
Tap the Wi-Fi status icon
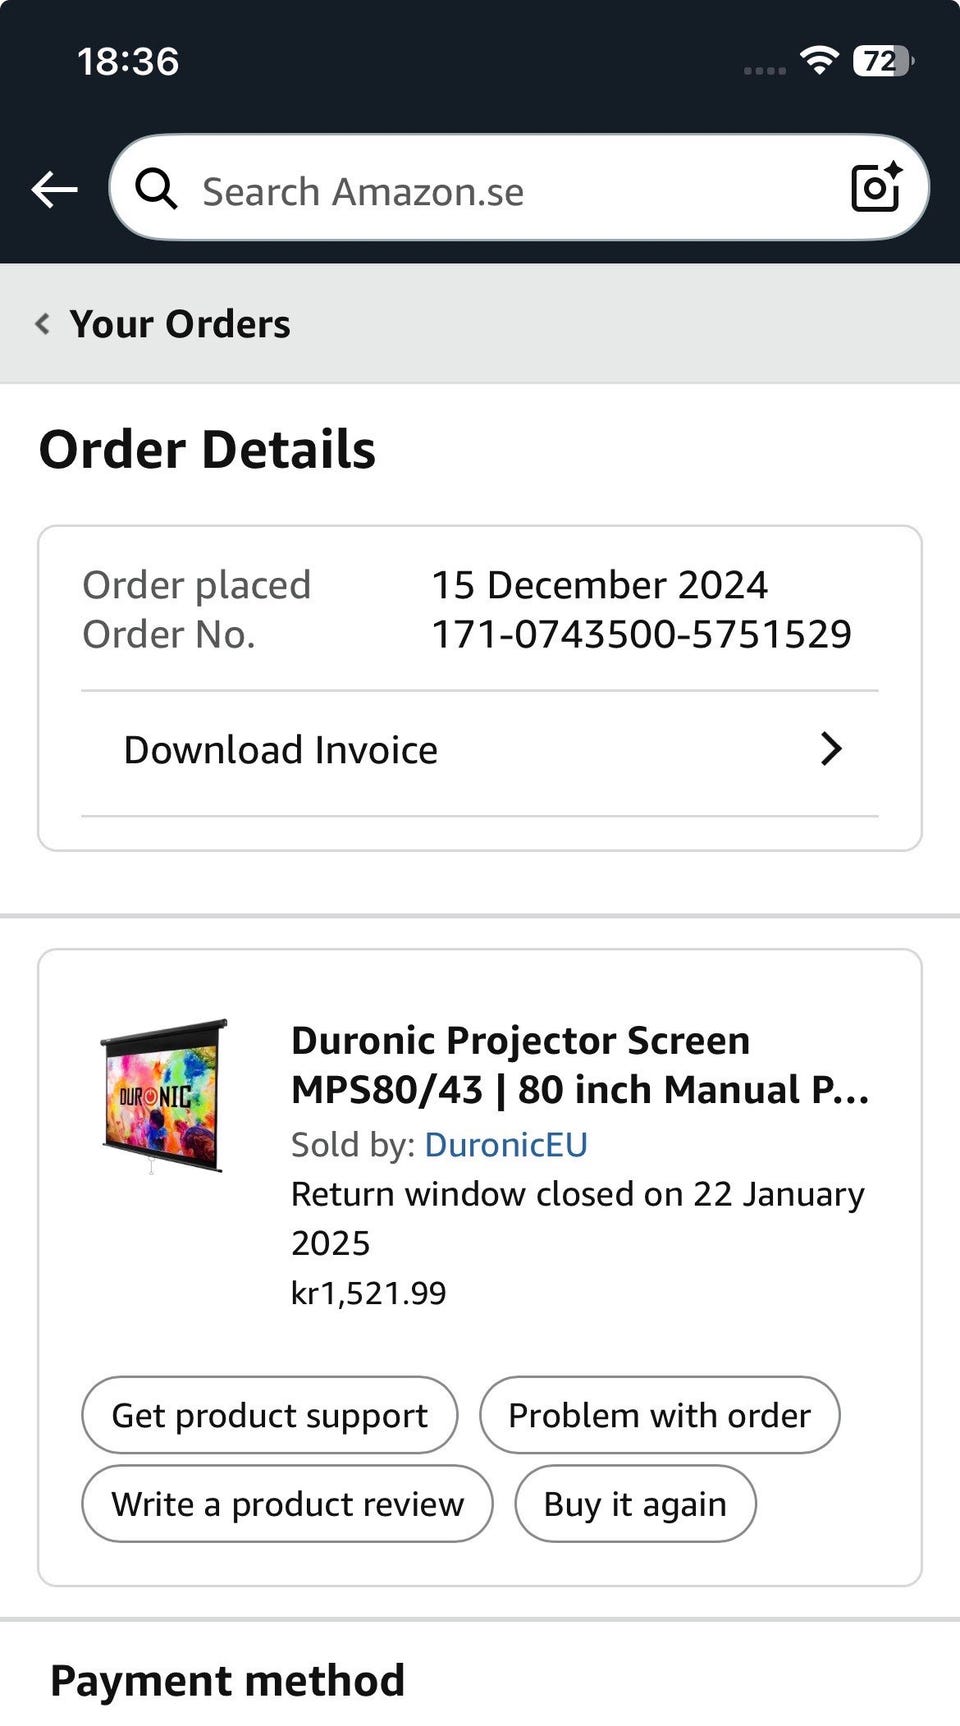819,61
